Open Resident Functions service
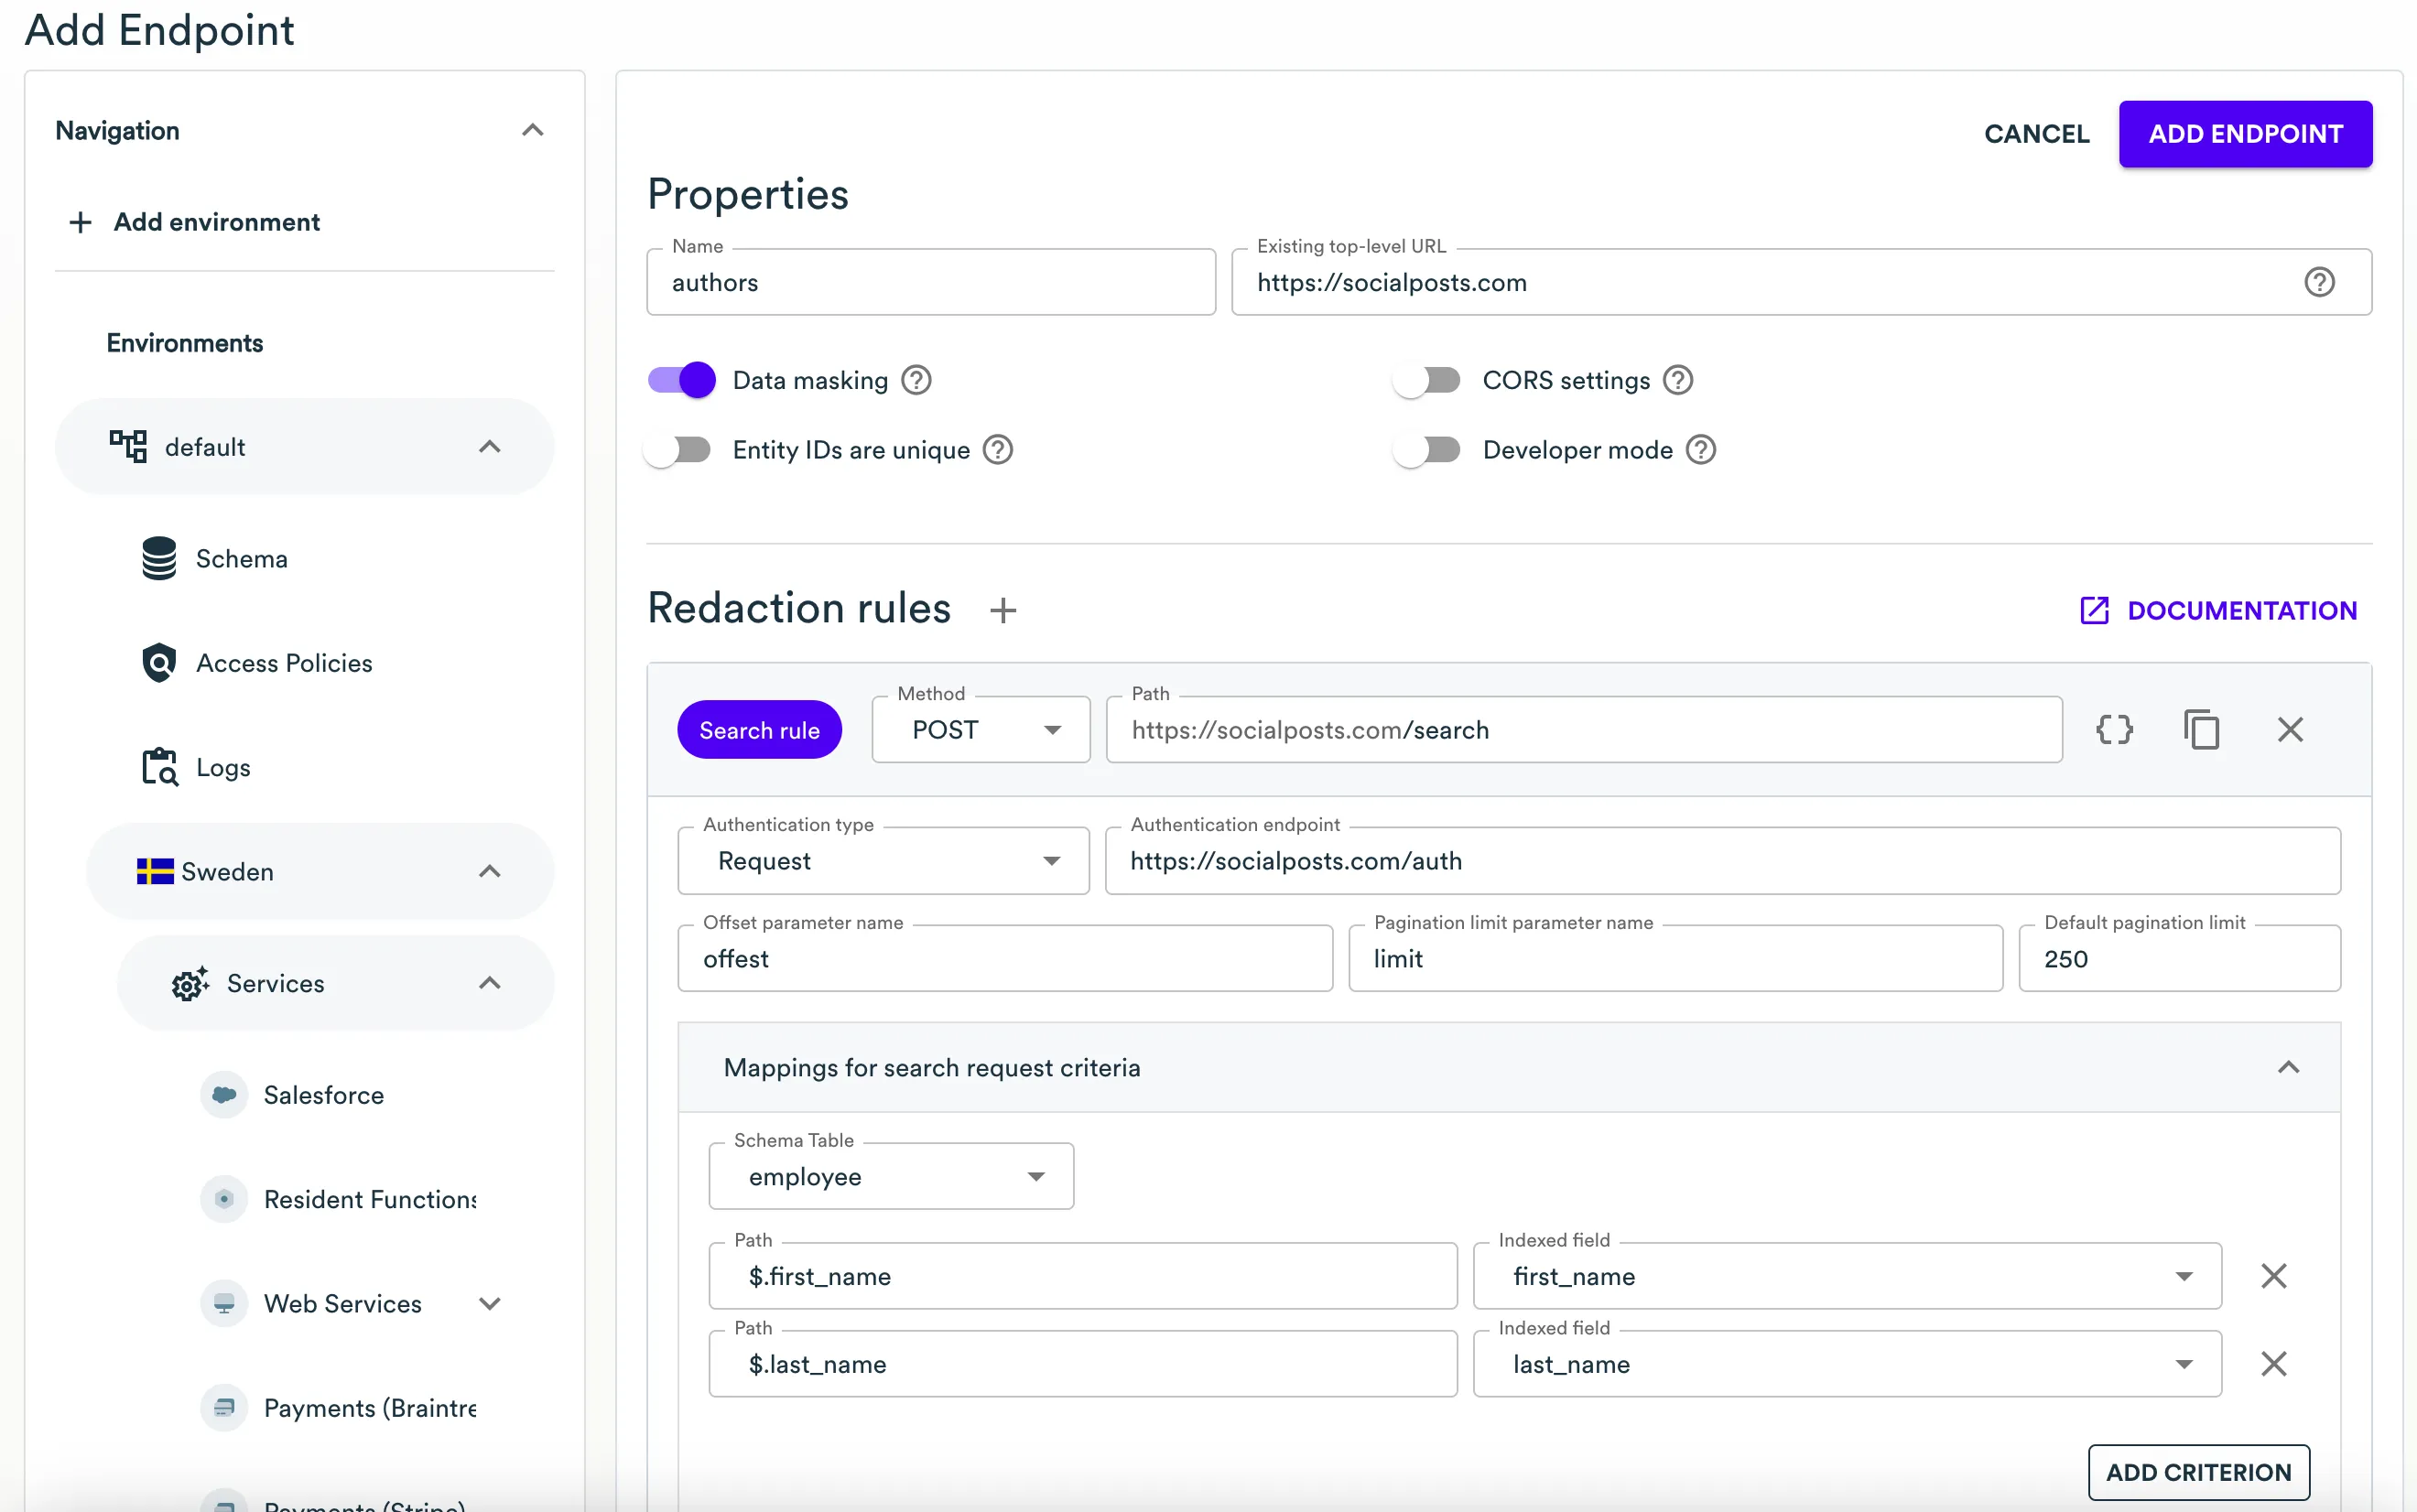 (370, 1199)
